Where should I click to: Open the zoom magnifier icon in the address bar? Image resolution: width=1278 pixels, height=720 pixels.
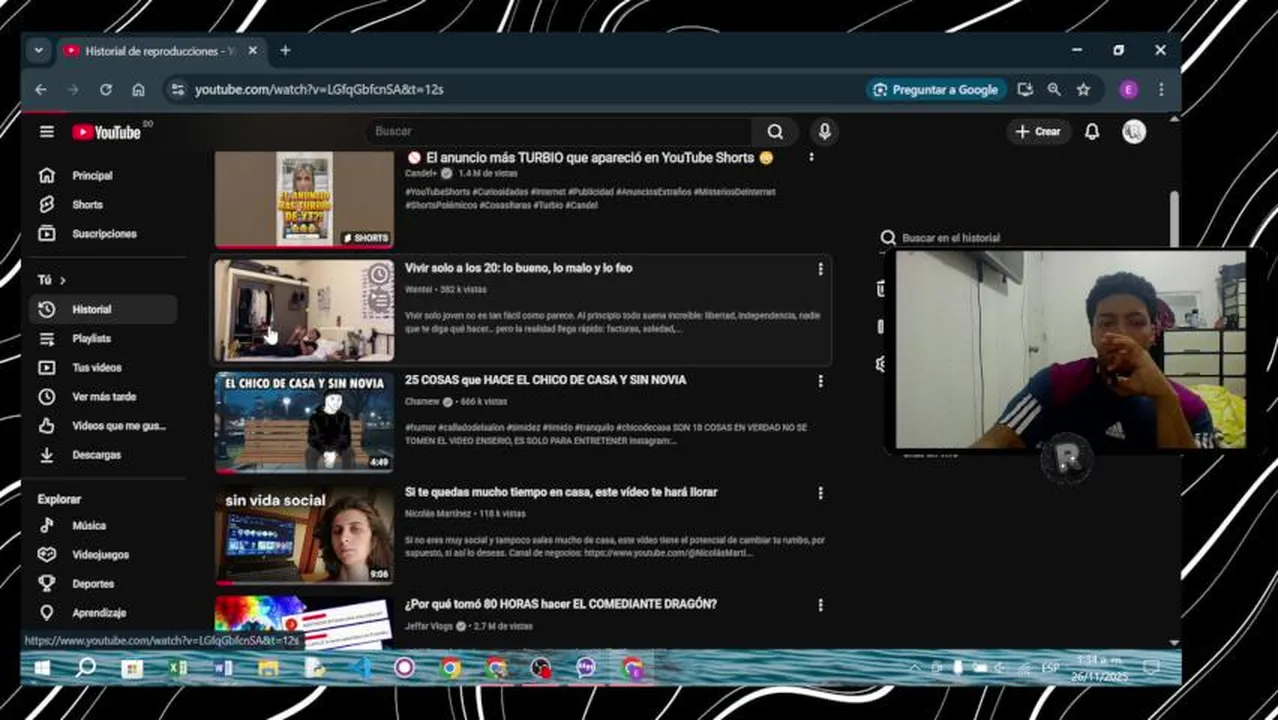pos(1054,89)
